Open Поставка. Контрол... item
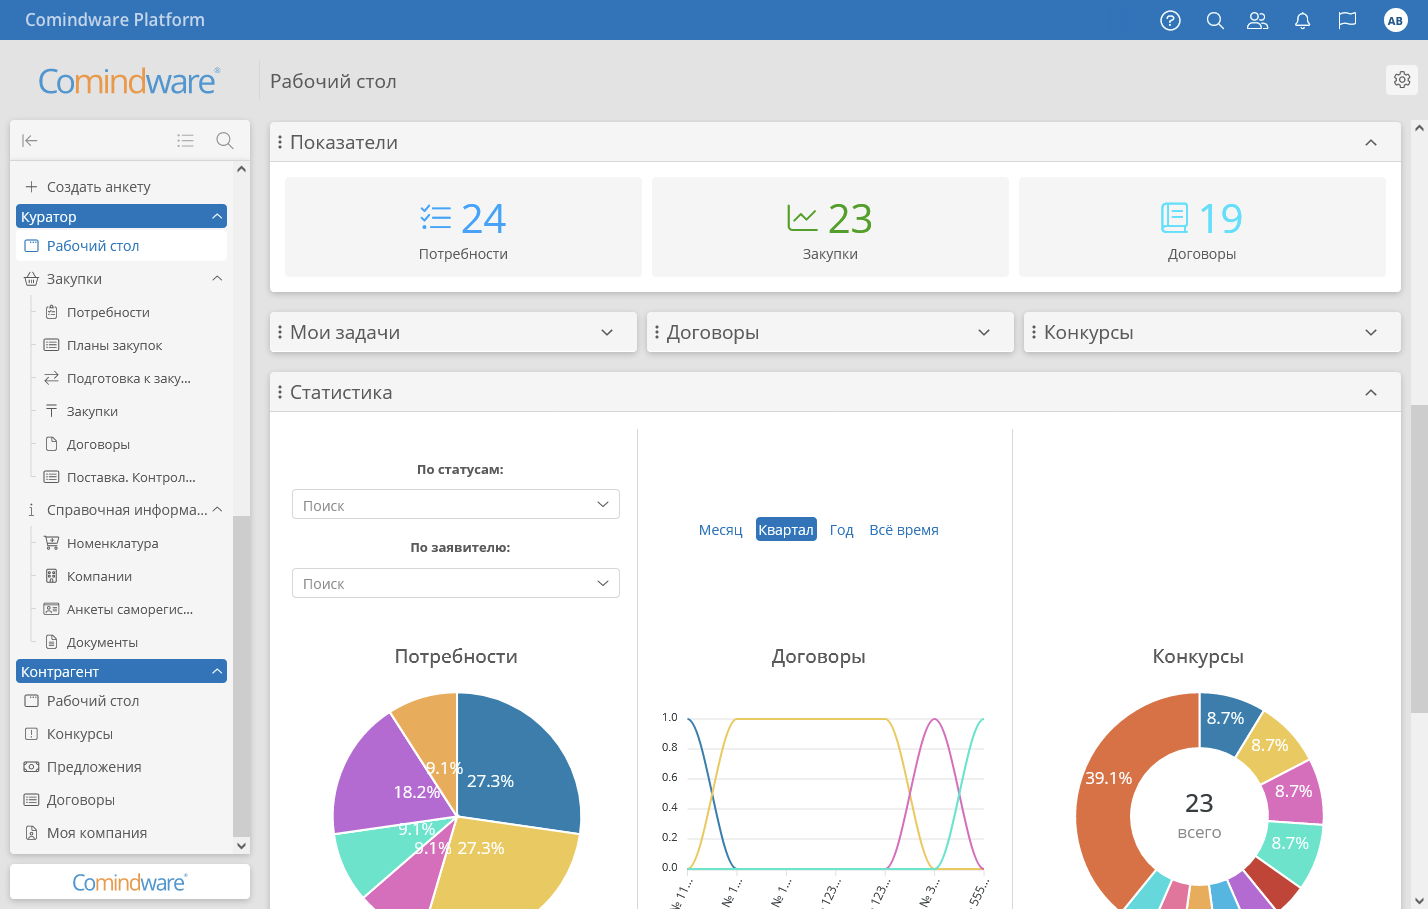This screenshot has width=1428, height=909. [x=129, y=477]
